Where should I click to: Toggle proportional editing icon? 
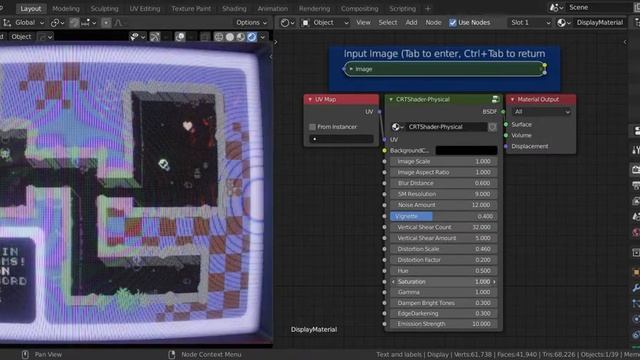point(106,23)
